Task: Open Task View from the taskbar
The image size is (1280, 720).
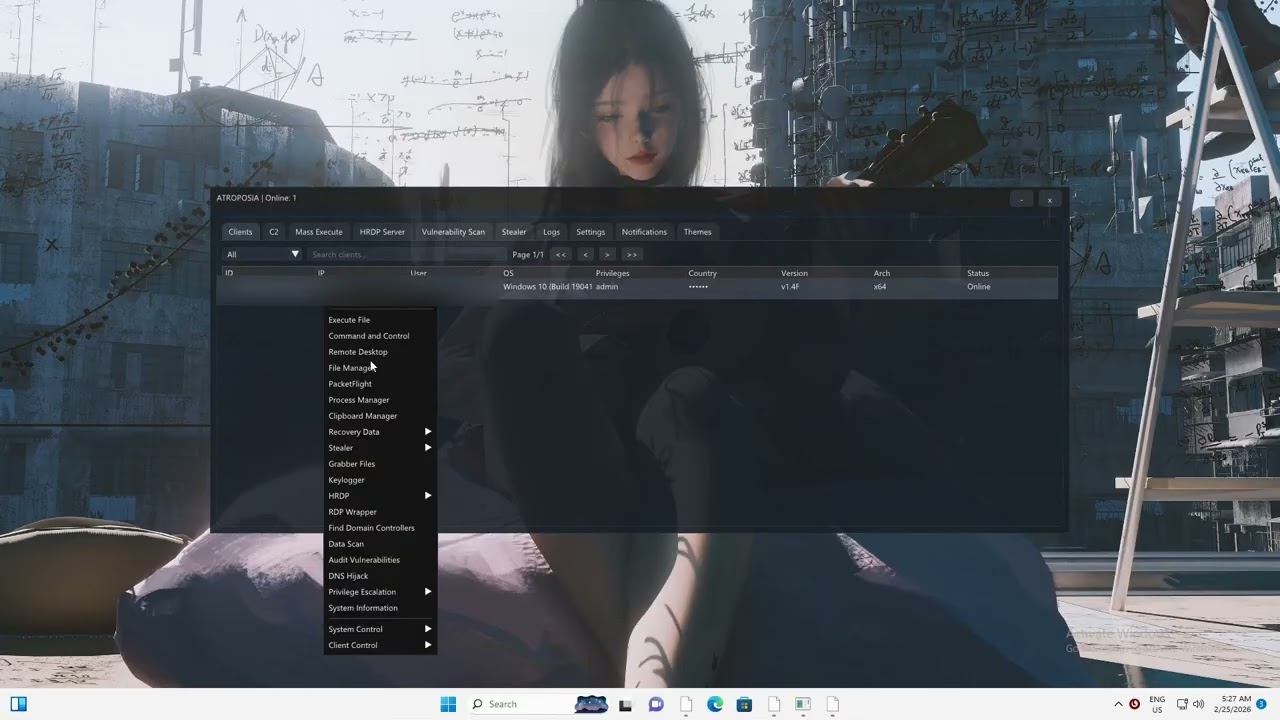Action: (x=626, y=704)
